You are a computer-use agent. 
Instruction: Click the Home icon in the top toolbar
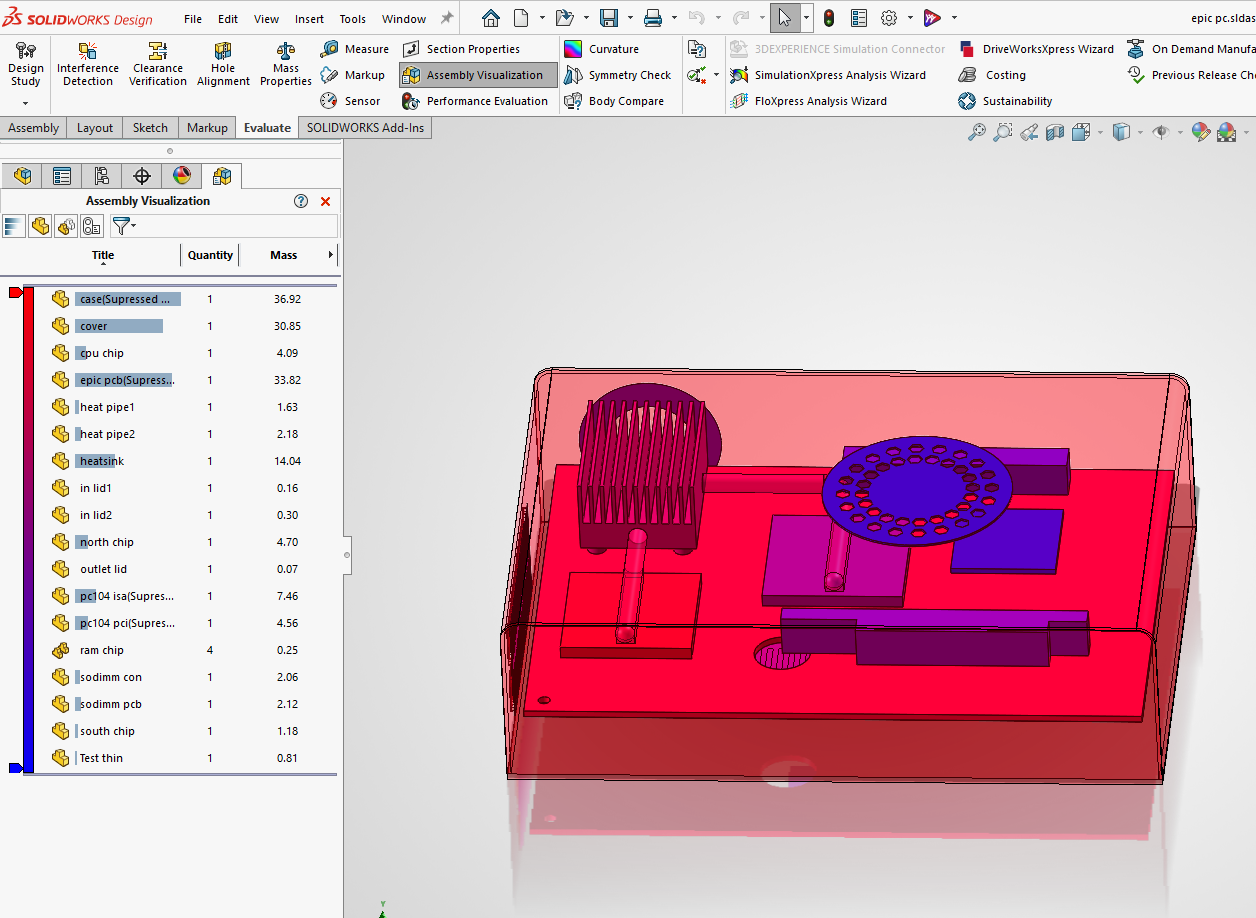(x=491, y=18)
